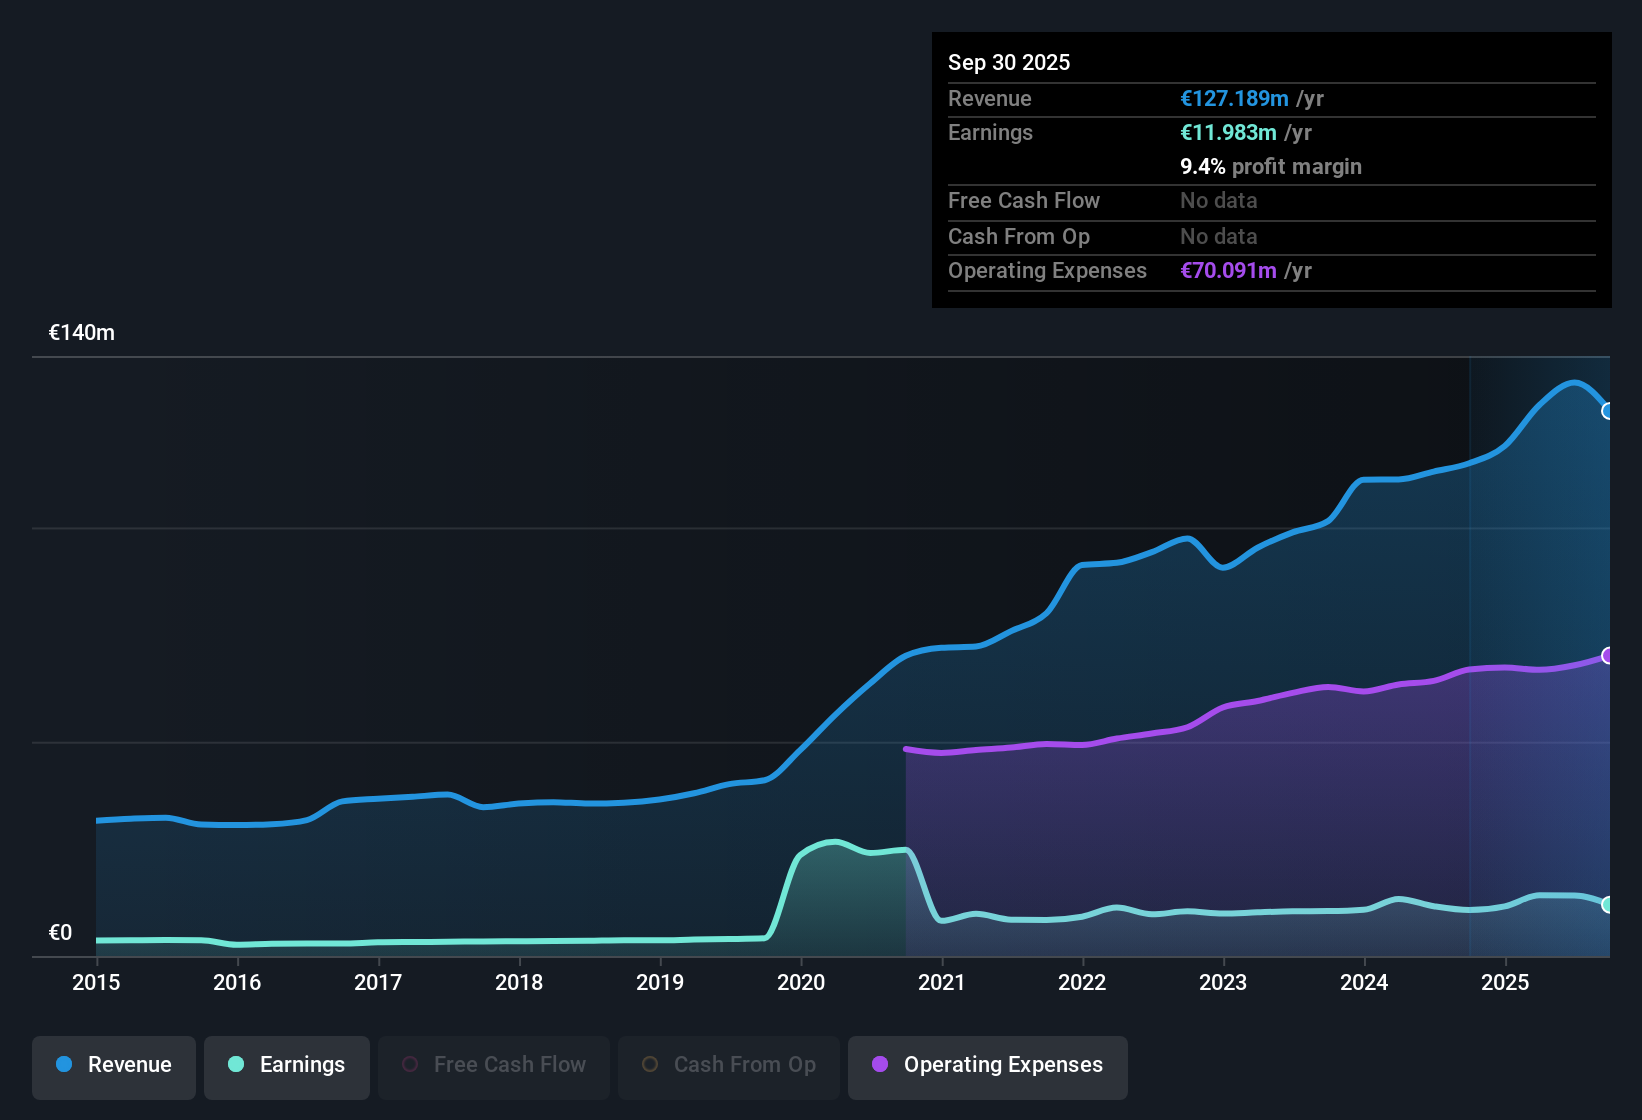Toggle the Earnings series legend button
The image size is (1642, 1120).
[287, 1066]
